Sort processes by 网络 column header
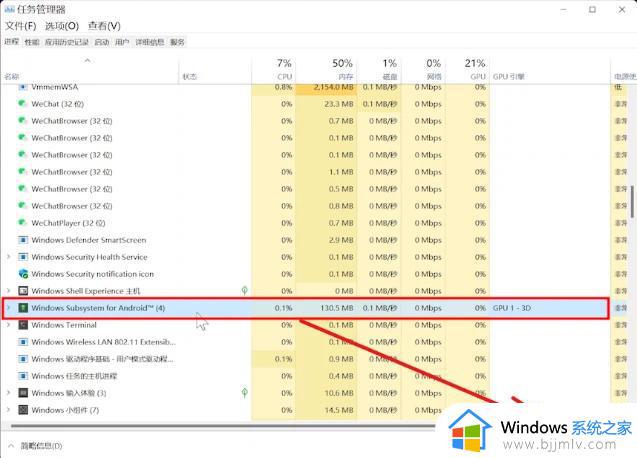Screen dimensions: 637x458 423,70
